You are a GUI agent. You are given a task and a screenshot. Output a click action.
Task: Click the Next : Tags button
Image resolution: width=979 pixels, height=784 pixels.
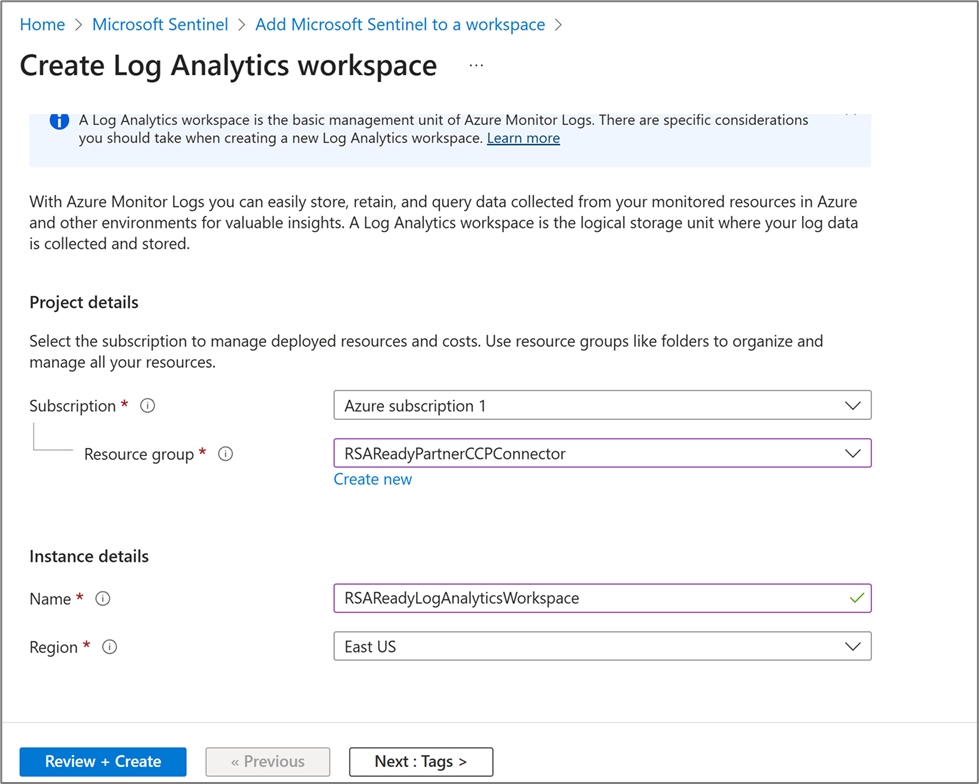tap(421, 762)
